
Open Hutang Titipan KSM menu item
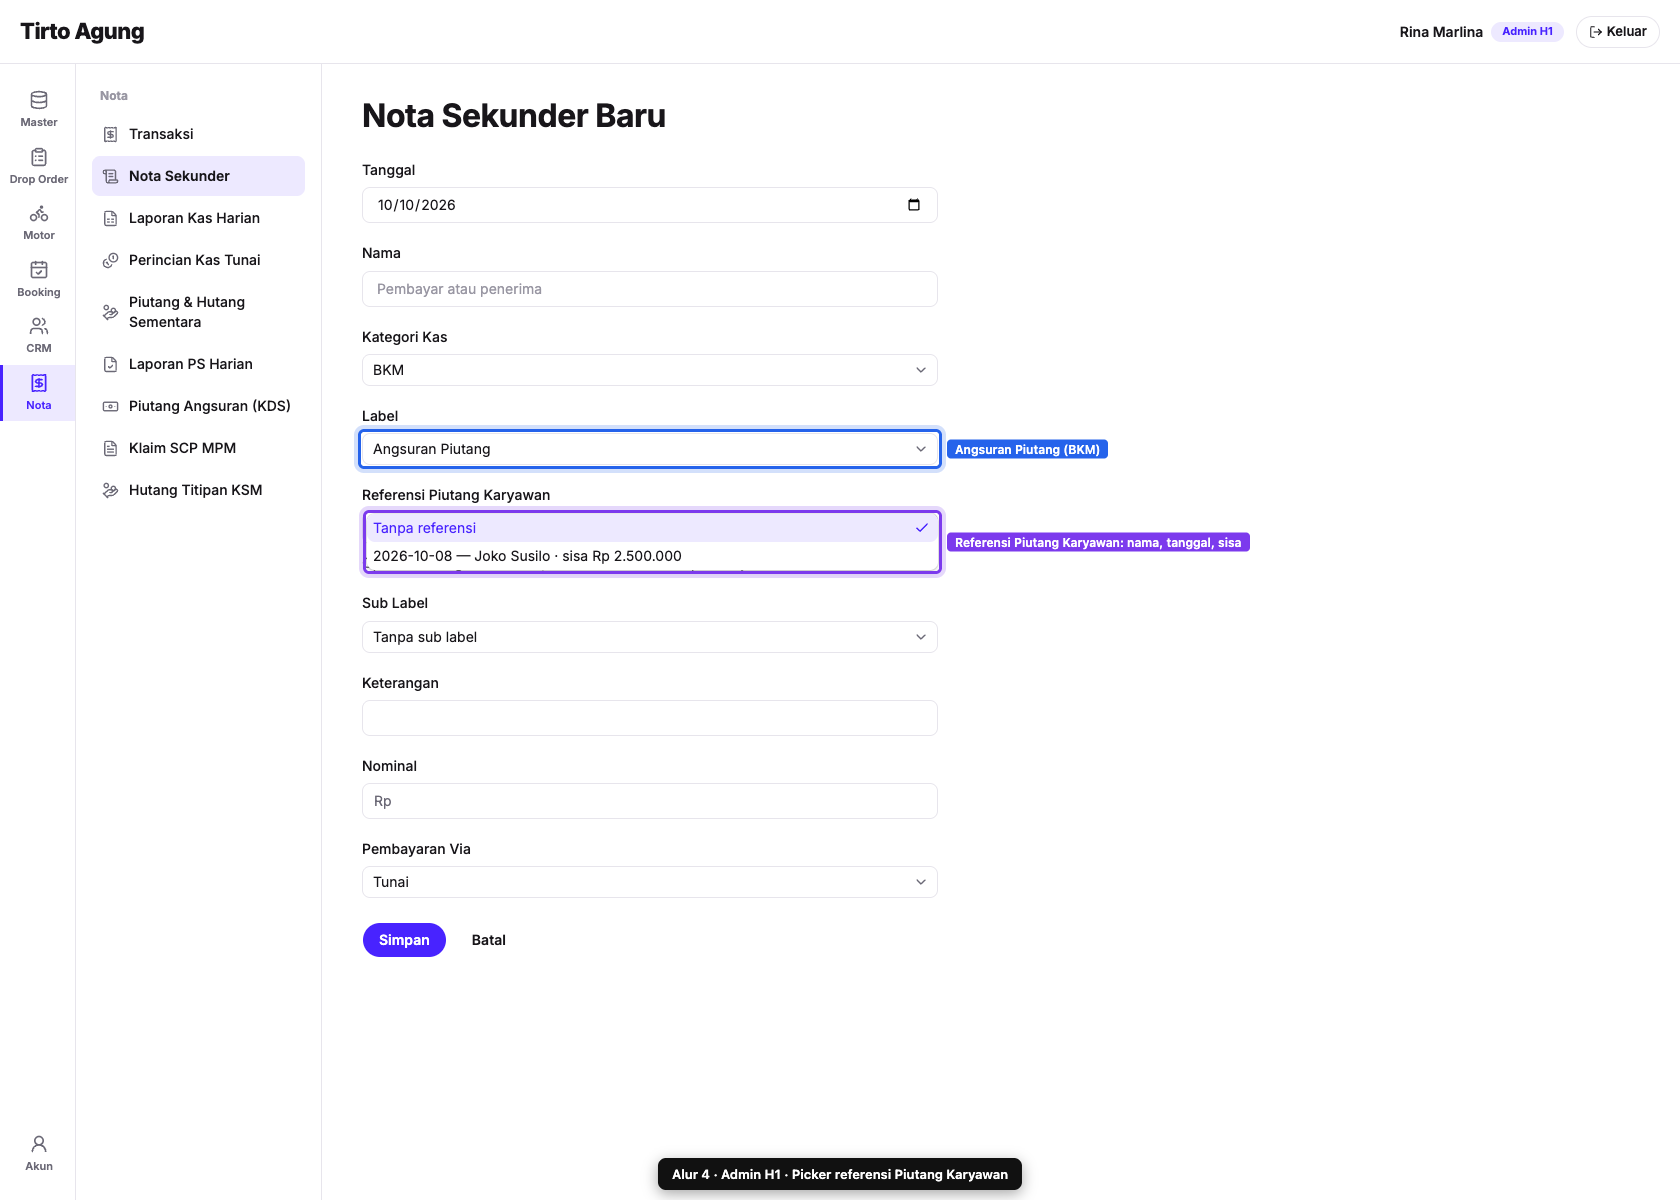click(x=198, y=490)
